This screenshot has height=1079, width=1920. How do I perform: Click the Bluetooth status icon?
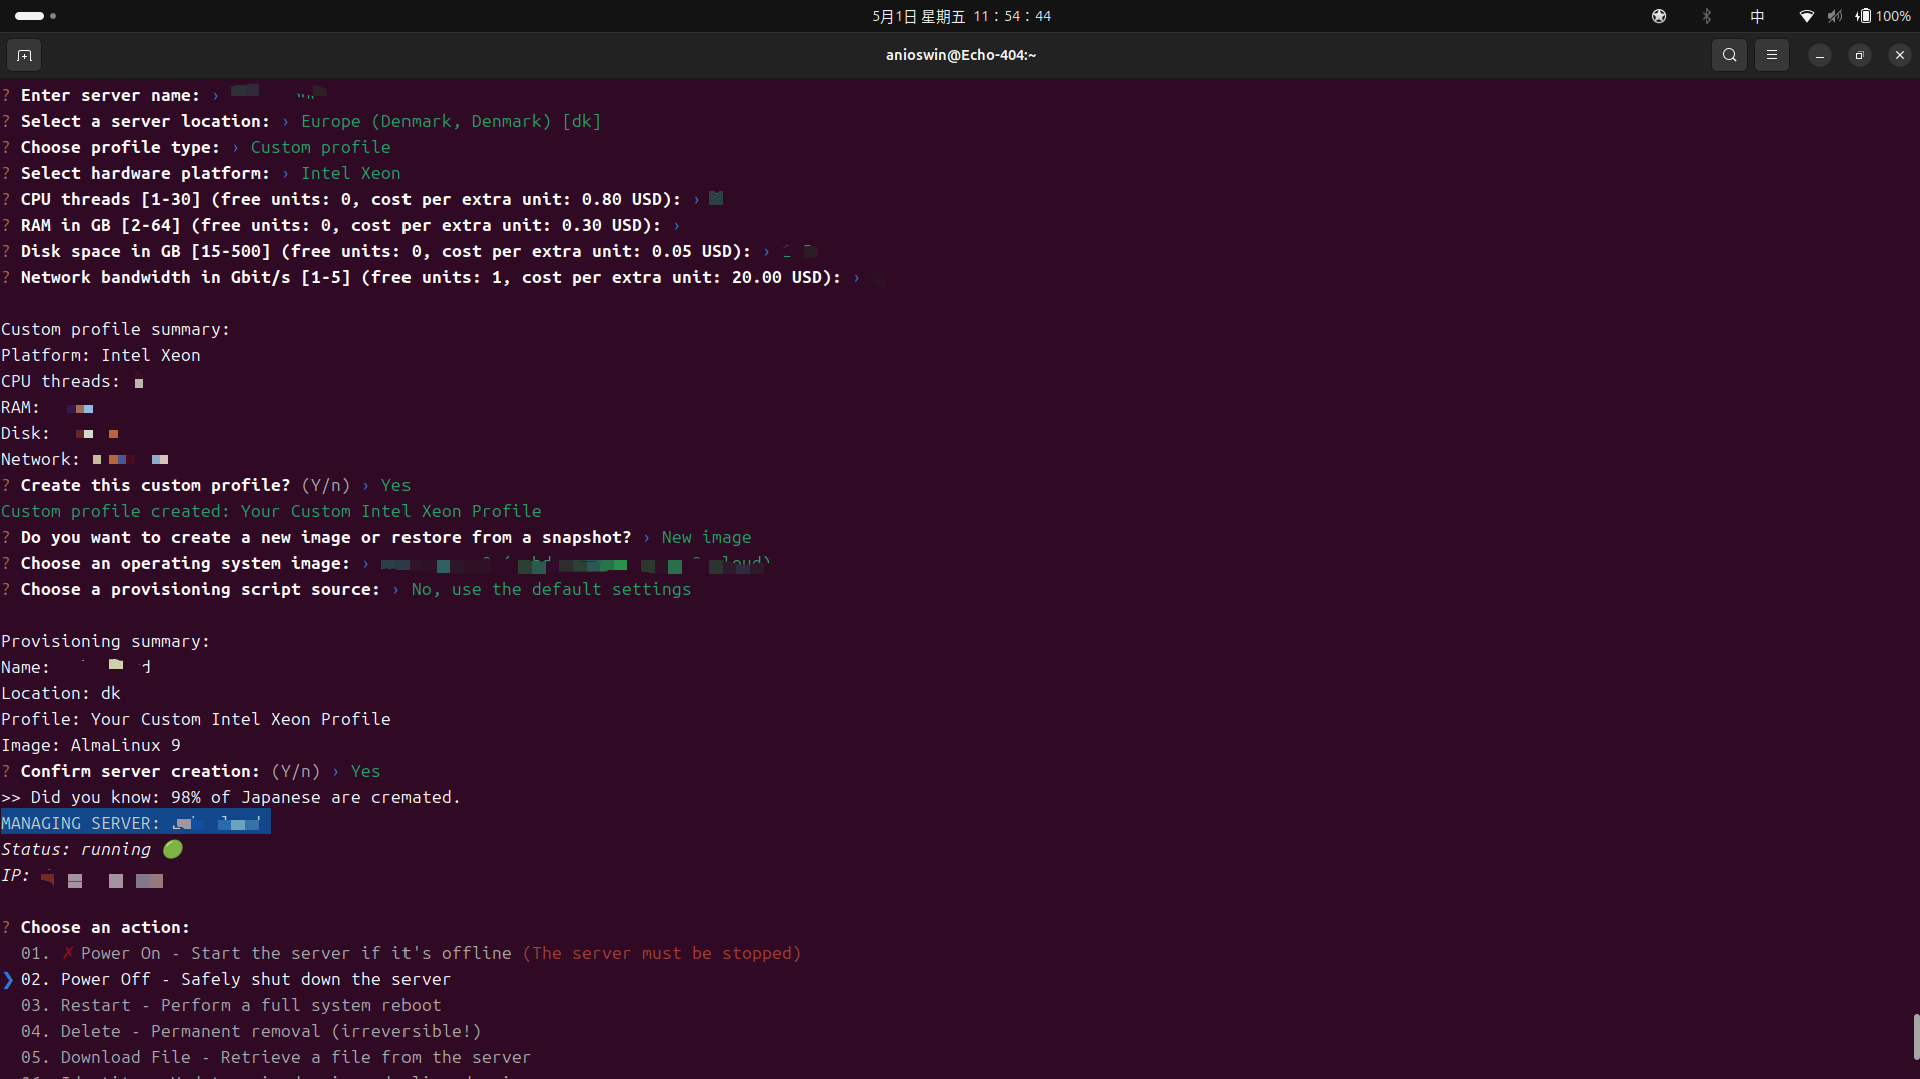pyautogui.click(x=1707, y=16)
